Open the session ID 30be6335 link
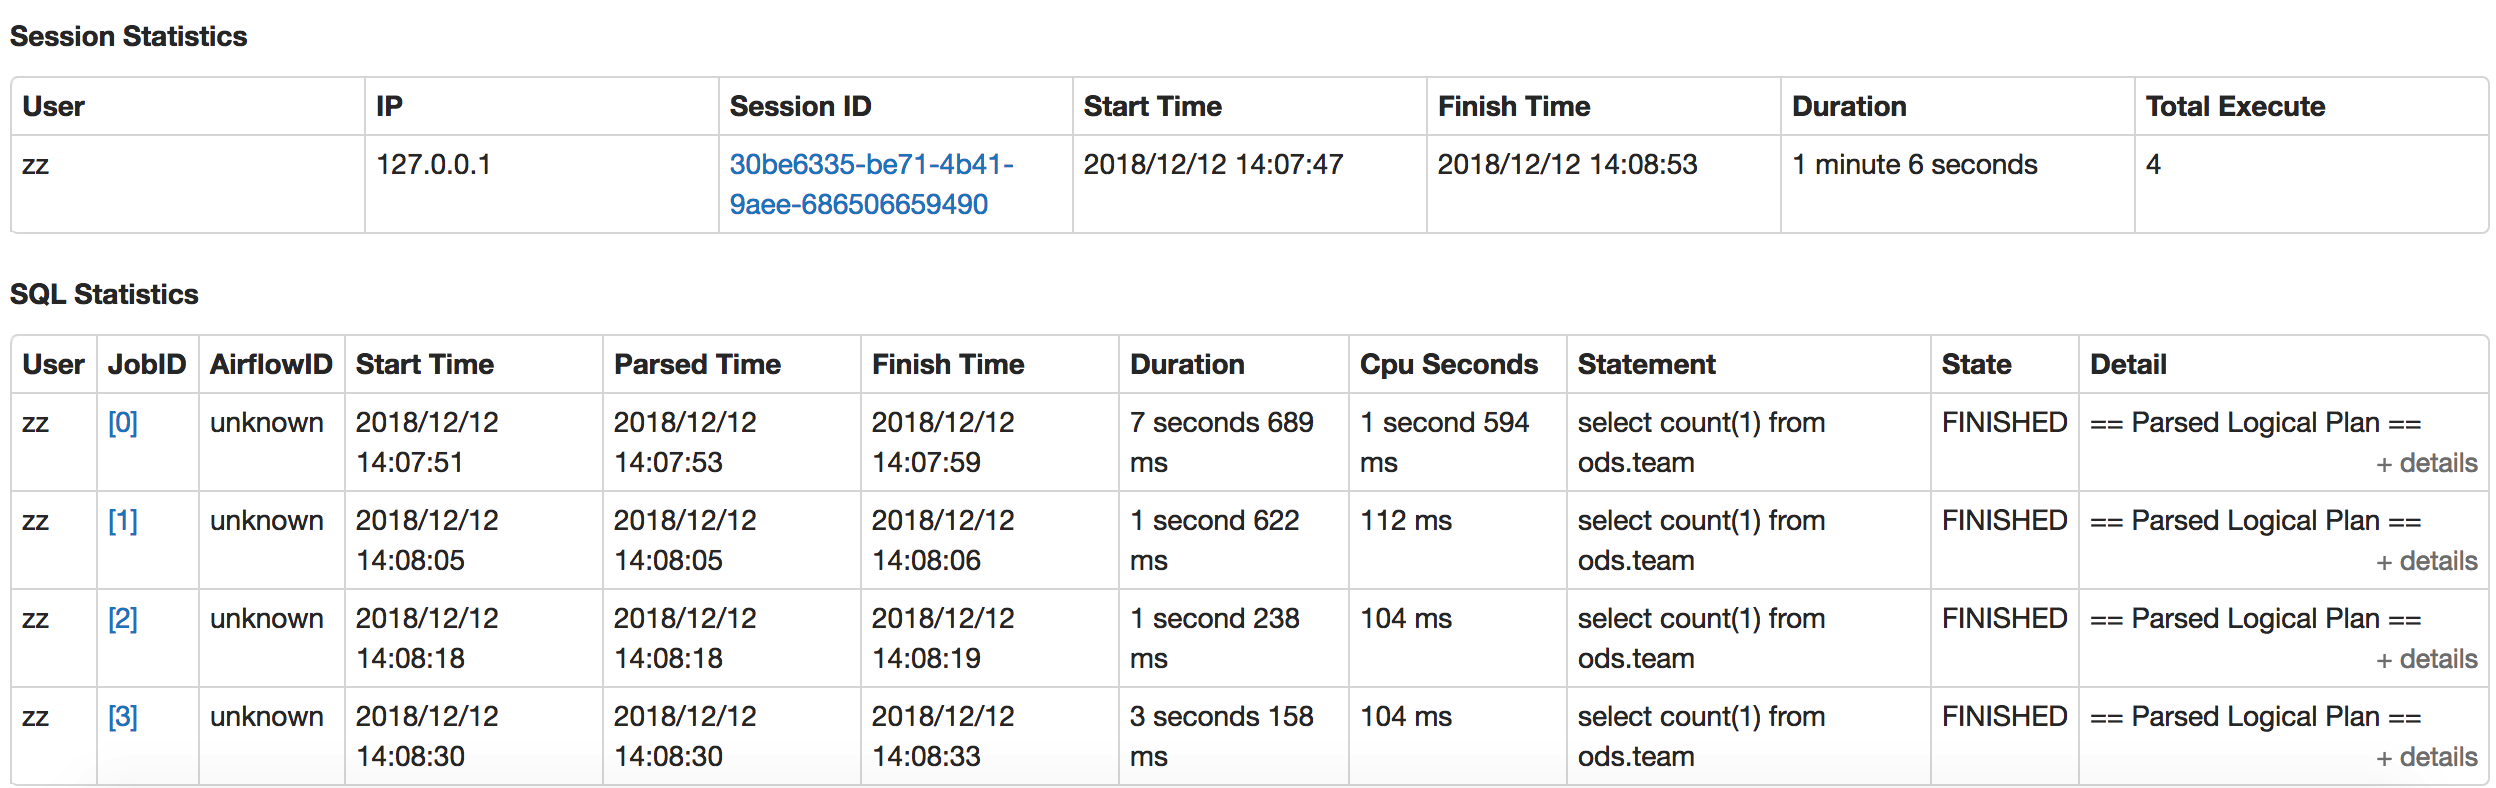 click(x=871, y=184)
